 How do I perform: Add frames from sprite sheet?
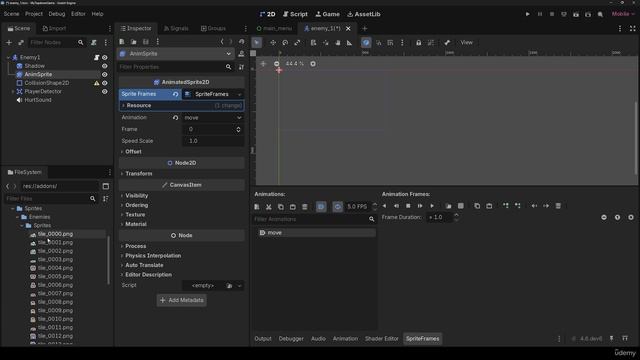[x=461, y=206]
